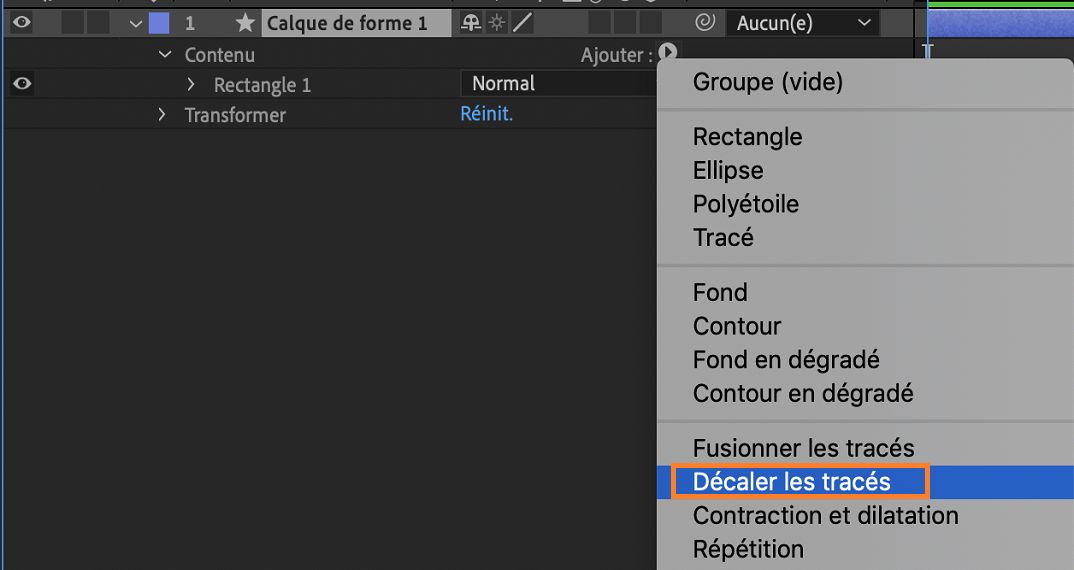The width and height of the screenshot is (1074, 570).
Task: Toggle the shy switch (anchor icon)
Action: pos(471,22)
